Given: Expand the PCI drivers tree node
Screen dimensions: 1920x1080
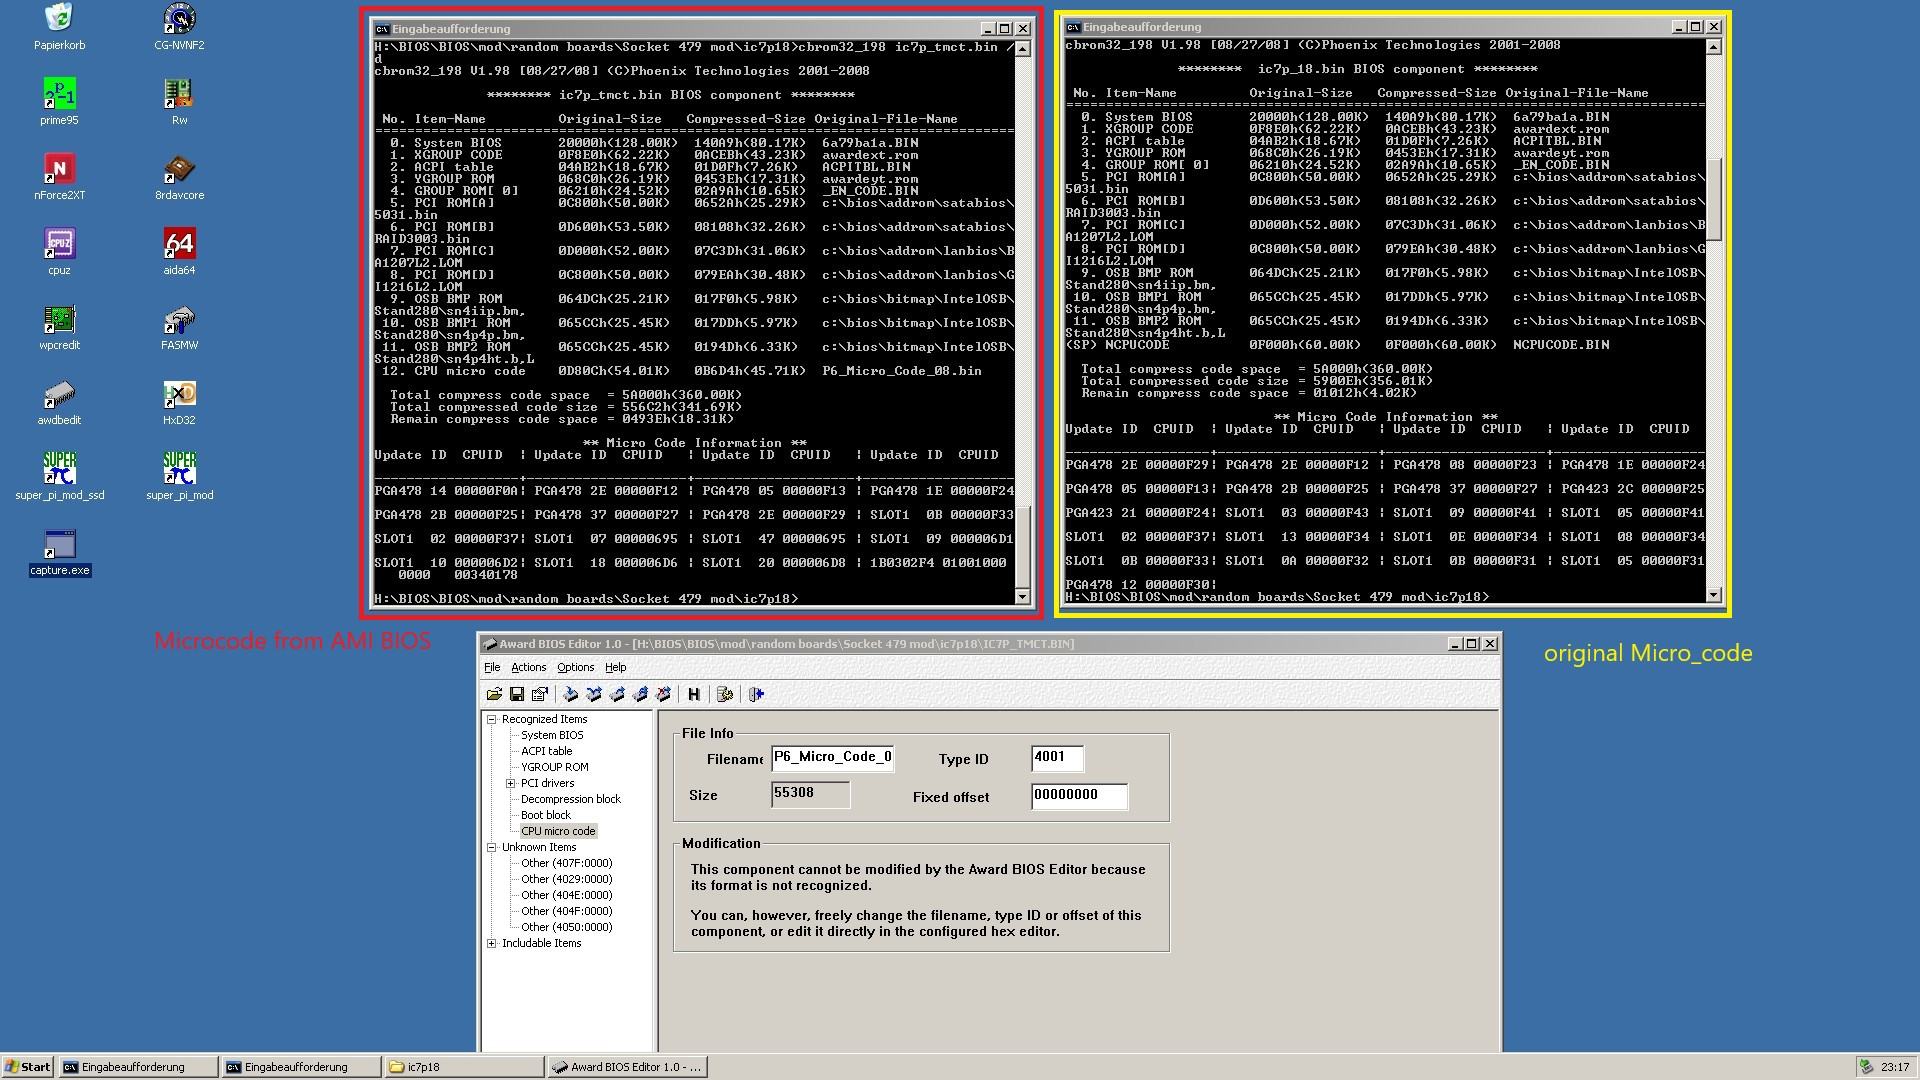Looking at the screenshot, I should 510,783.
